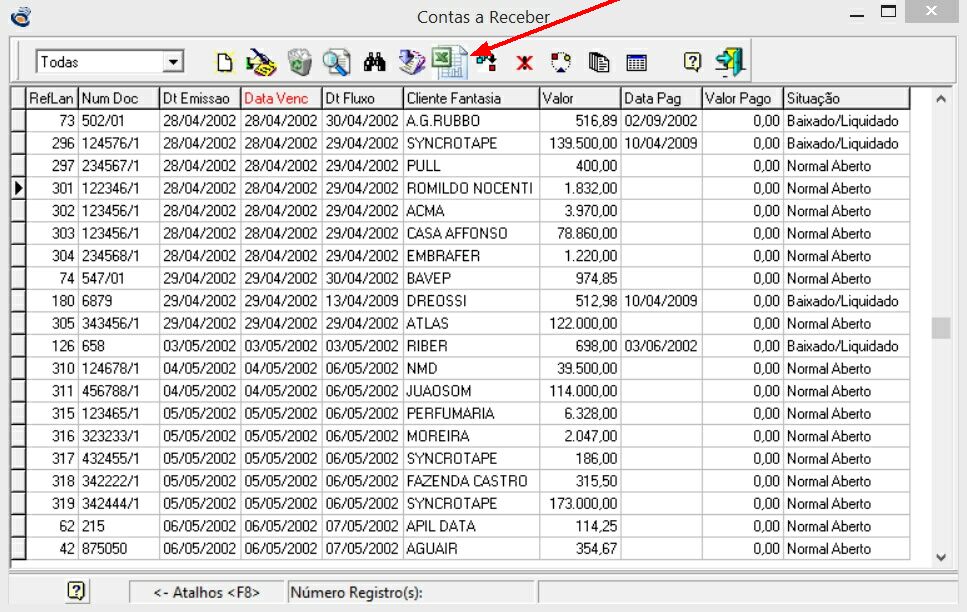Click the blue and red squares transfer icon
967x612 pixels.
486,62
